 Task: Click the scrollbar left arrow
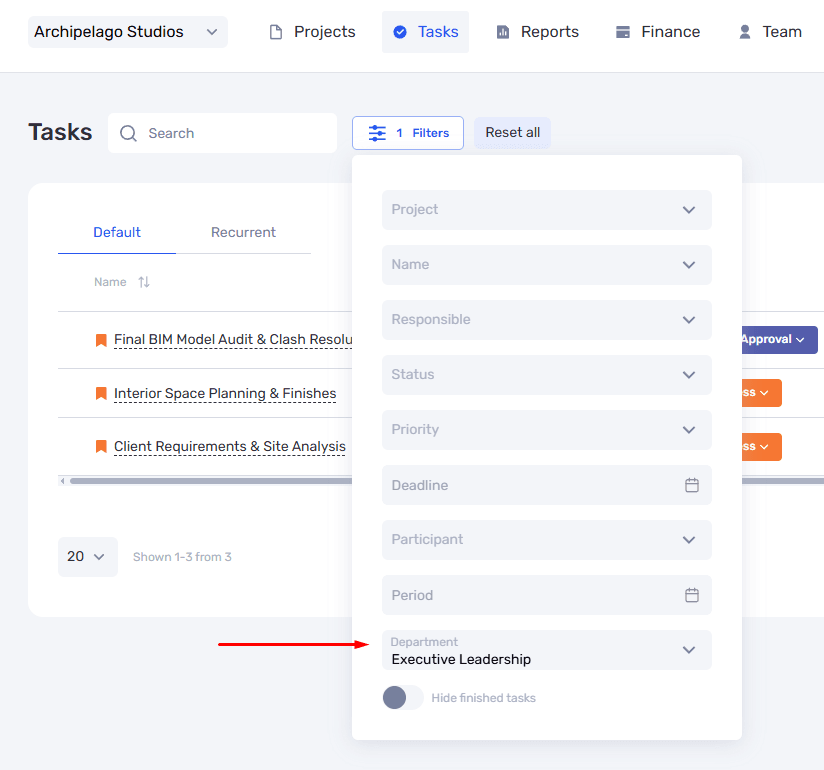(x=63, y=481)
